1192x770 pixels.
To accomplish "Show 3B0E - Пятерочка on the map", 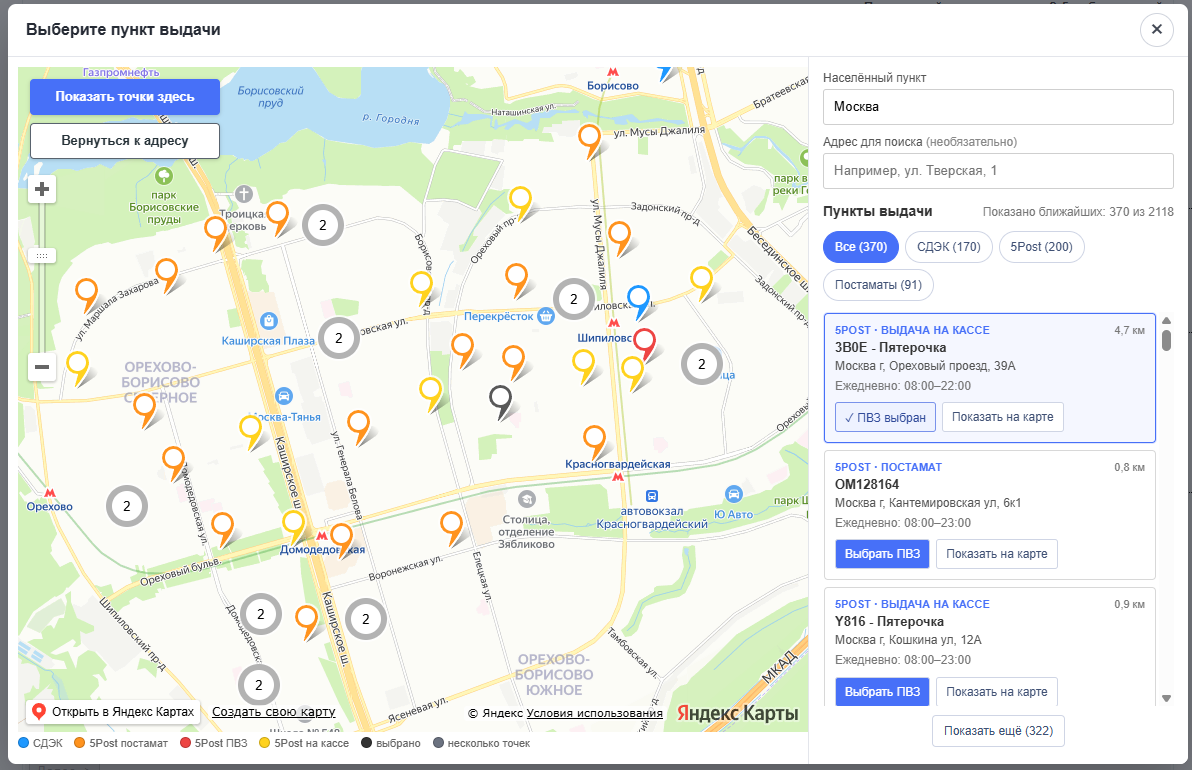I will point(1003,417).
